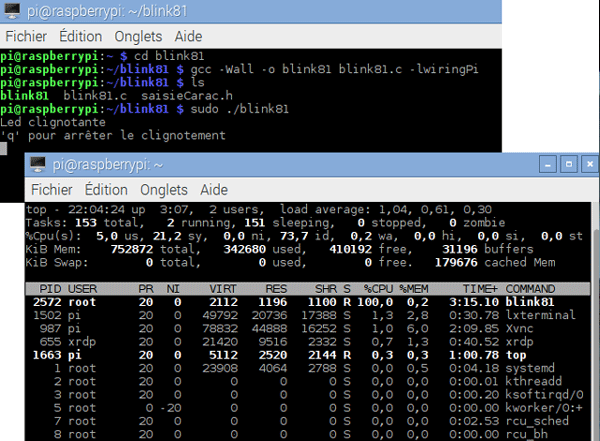Open the Fichier menu in the blink81 terminal
The image size is (600, 441).
[x=28, y=35]
